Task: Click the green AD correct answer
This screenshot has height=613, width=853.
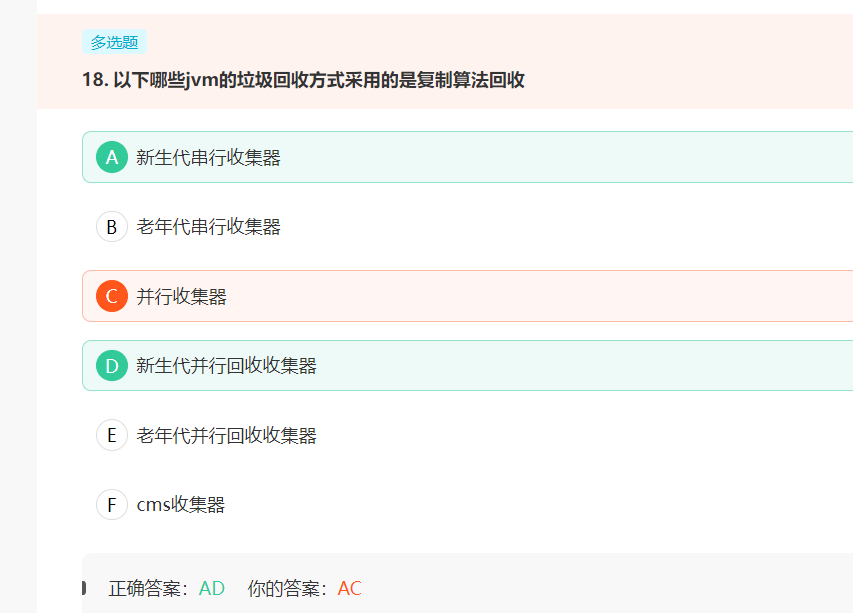Action: pos(212,588)
